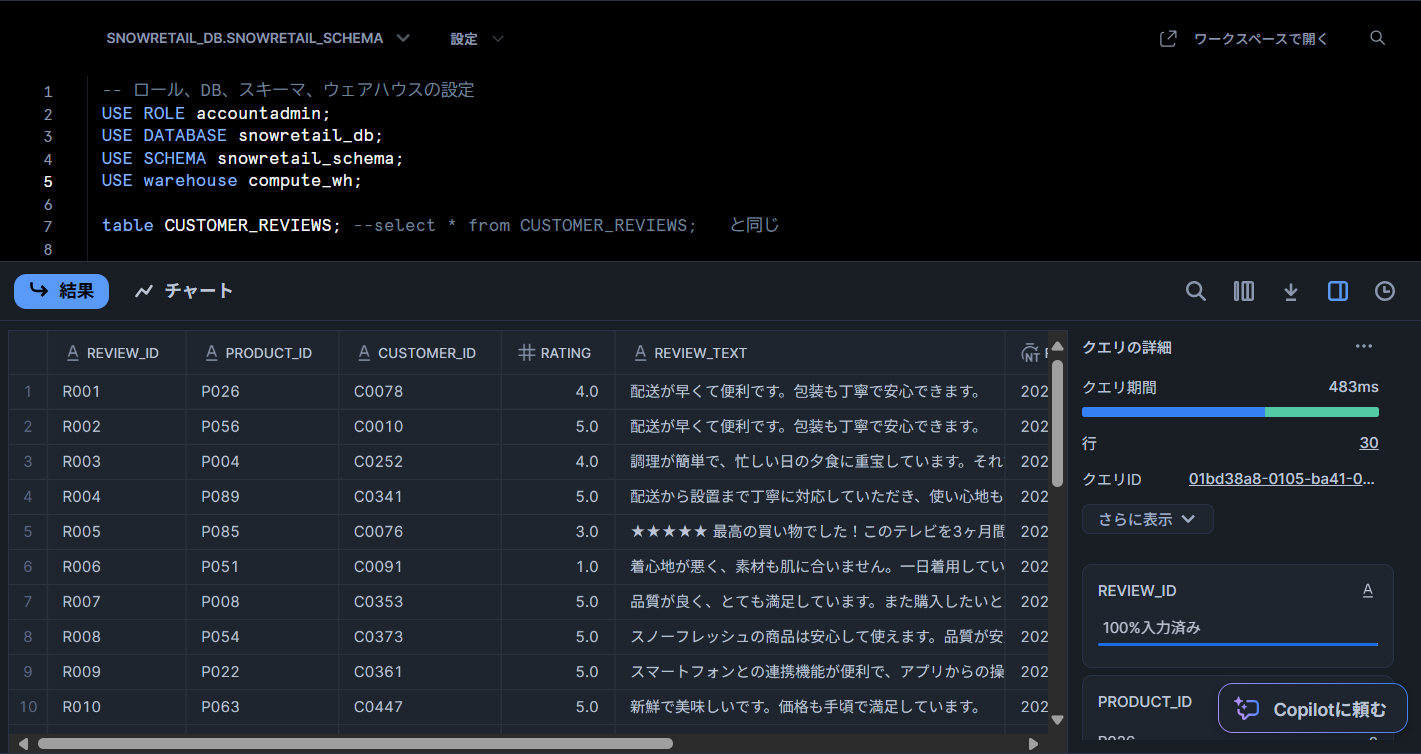Open the query ID link 01bd38a8
This screenshot has height=754, width=1421.
pyautogui.click(x=1281, y=478)
